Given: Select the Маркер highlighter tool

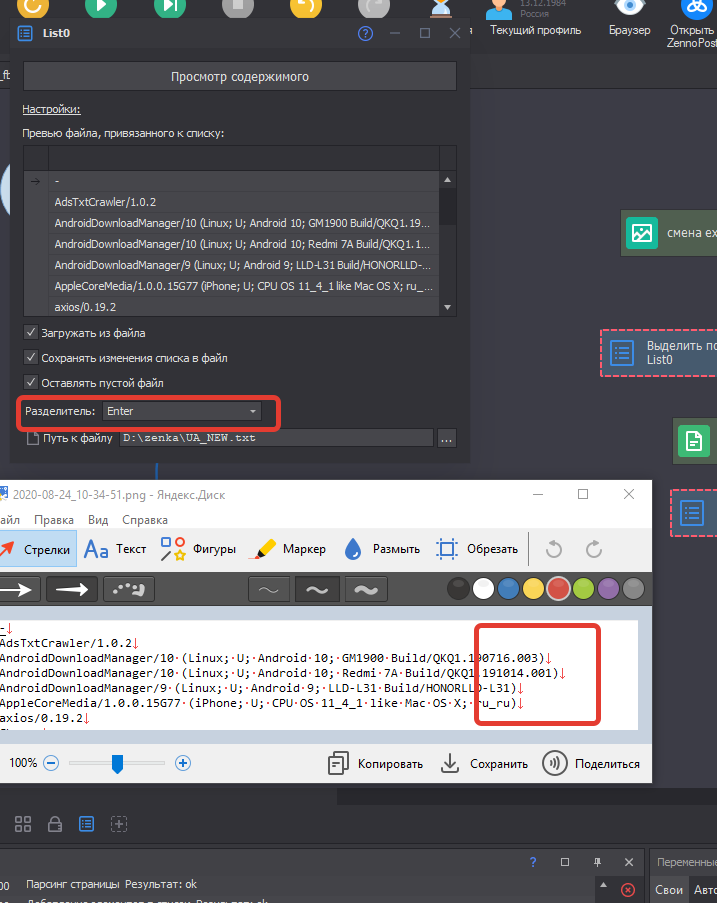Looking at the screenshot, I should click(x=288, y=549).
